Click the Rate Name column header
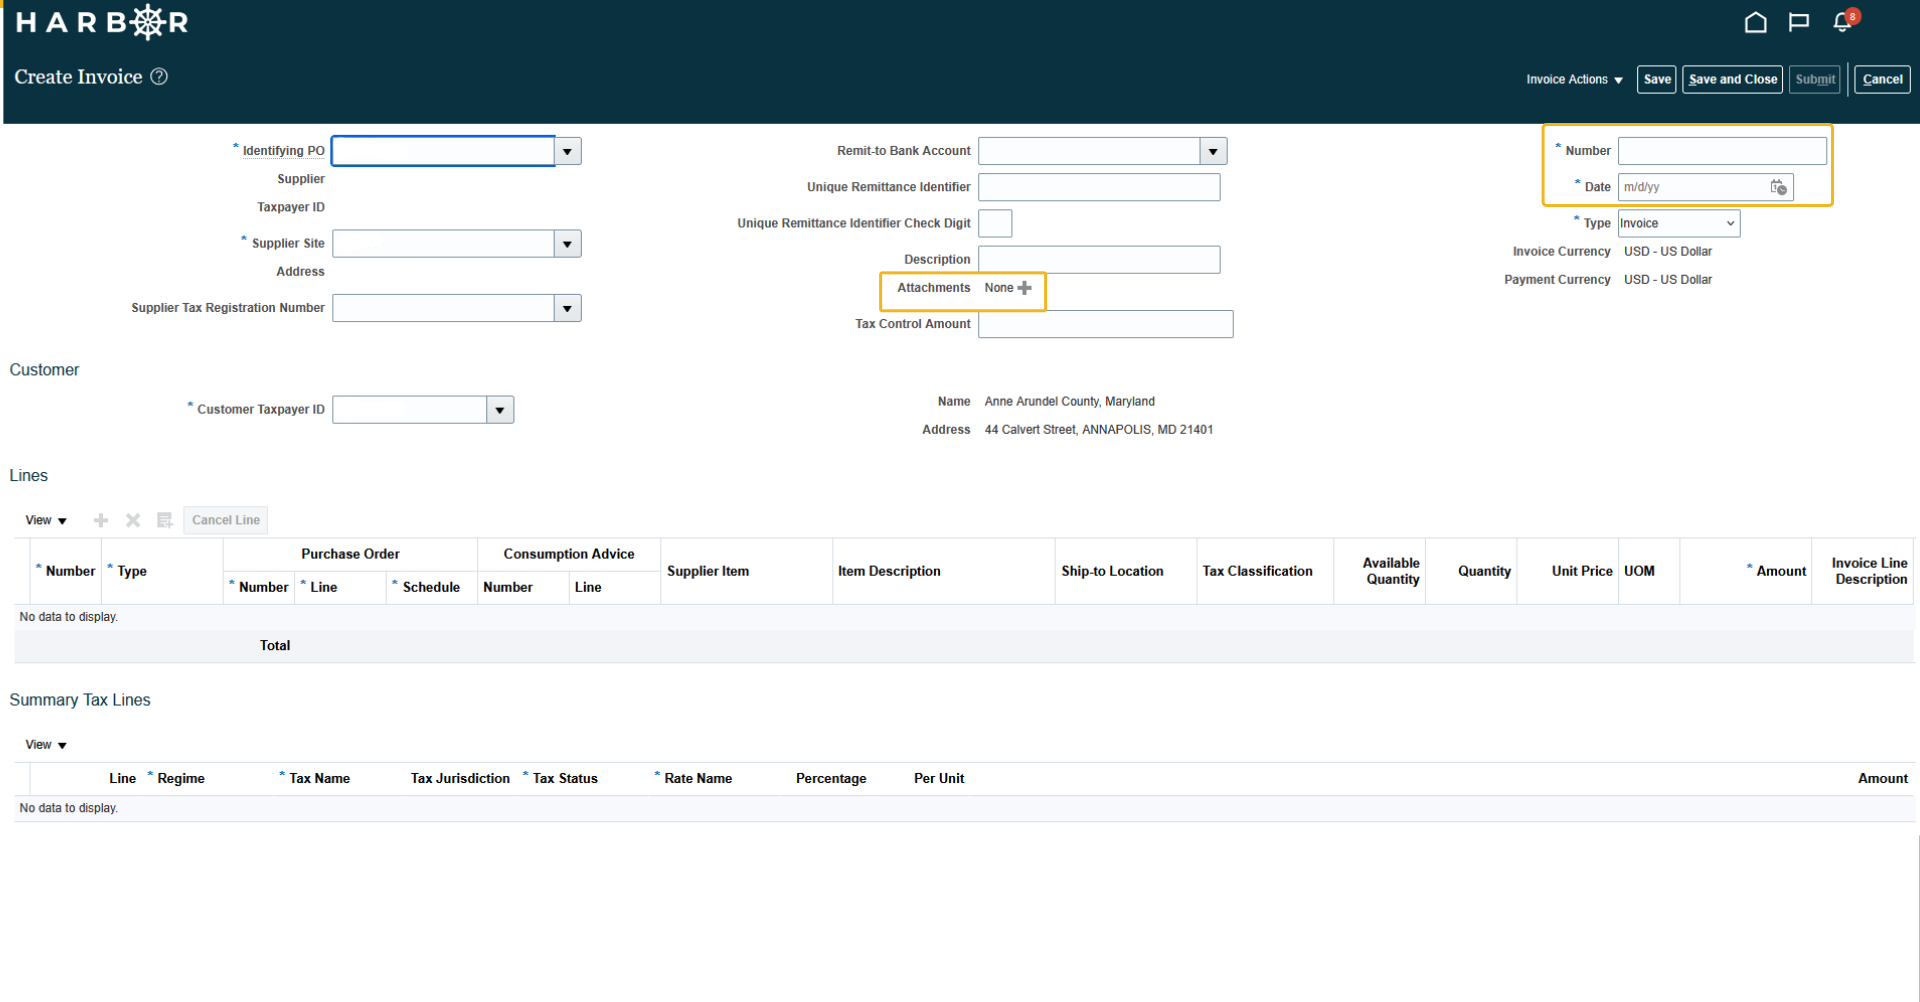Viewport: 1920px width, 1002px height. tap(698, 779)
